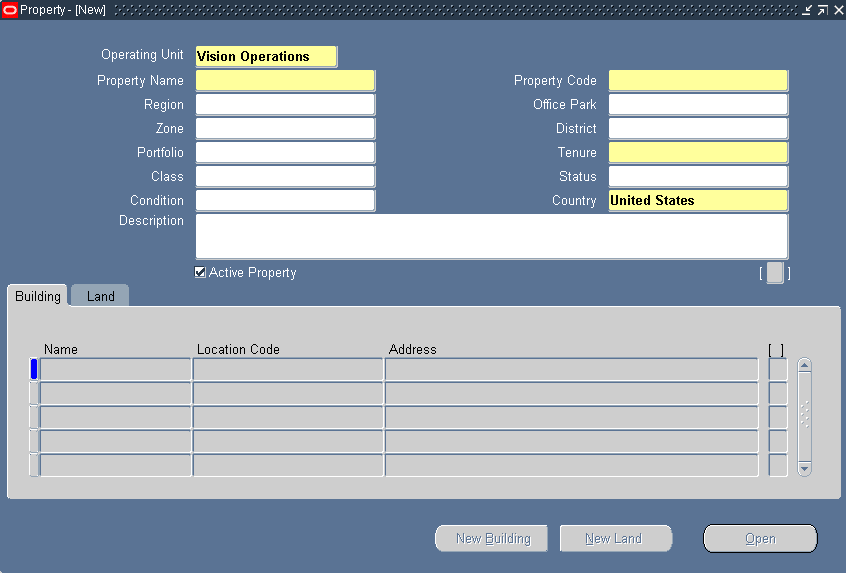The image size is (846, 573).
Task: Click the Oracle logo icon in title bar
Action: pyautogui.click(x=10, y=10)
